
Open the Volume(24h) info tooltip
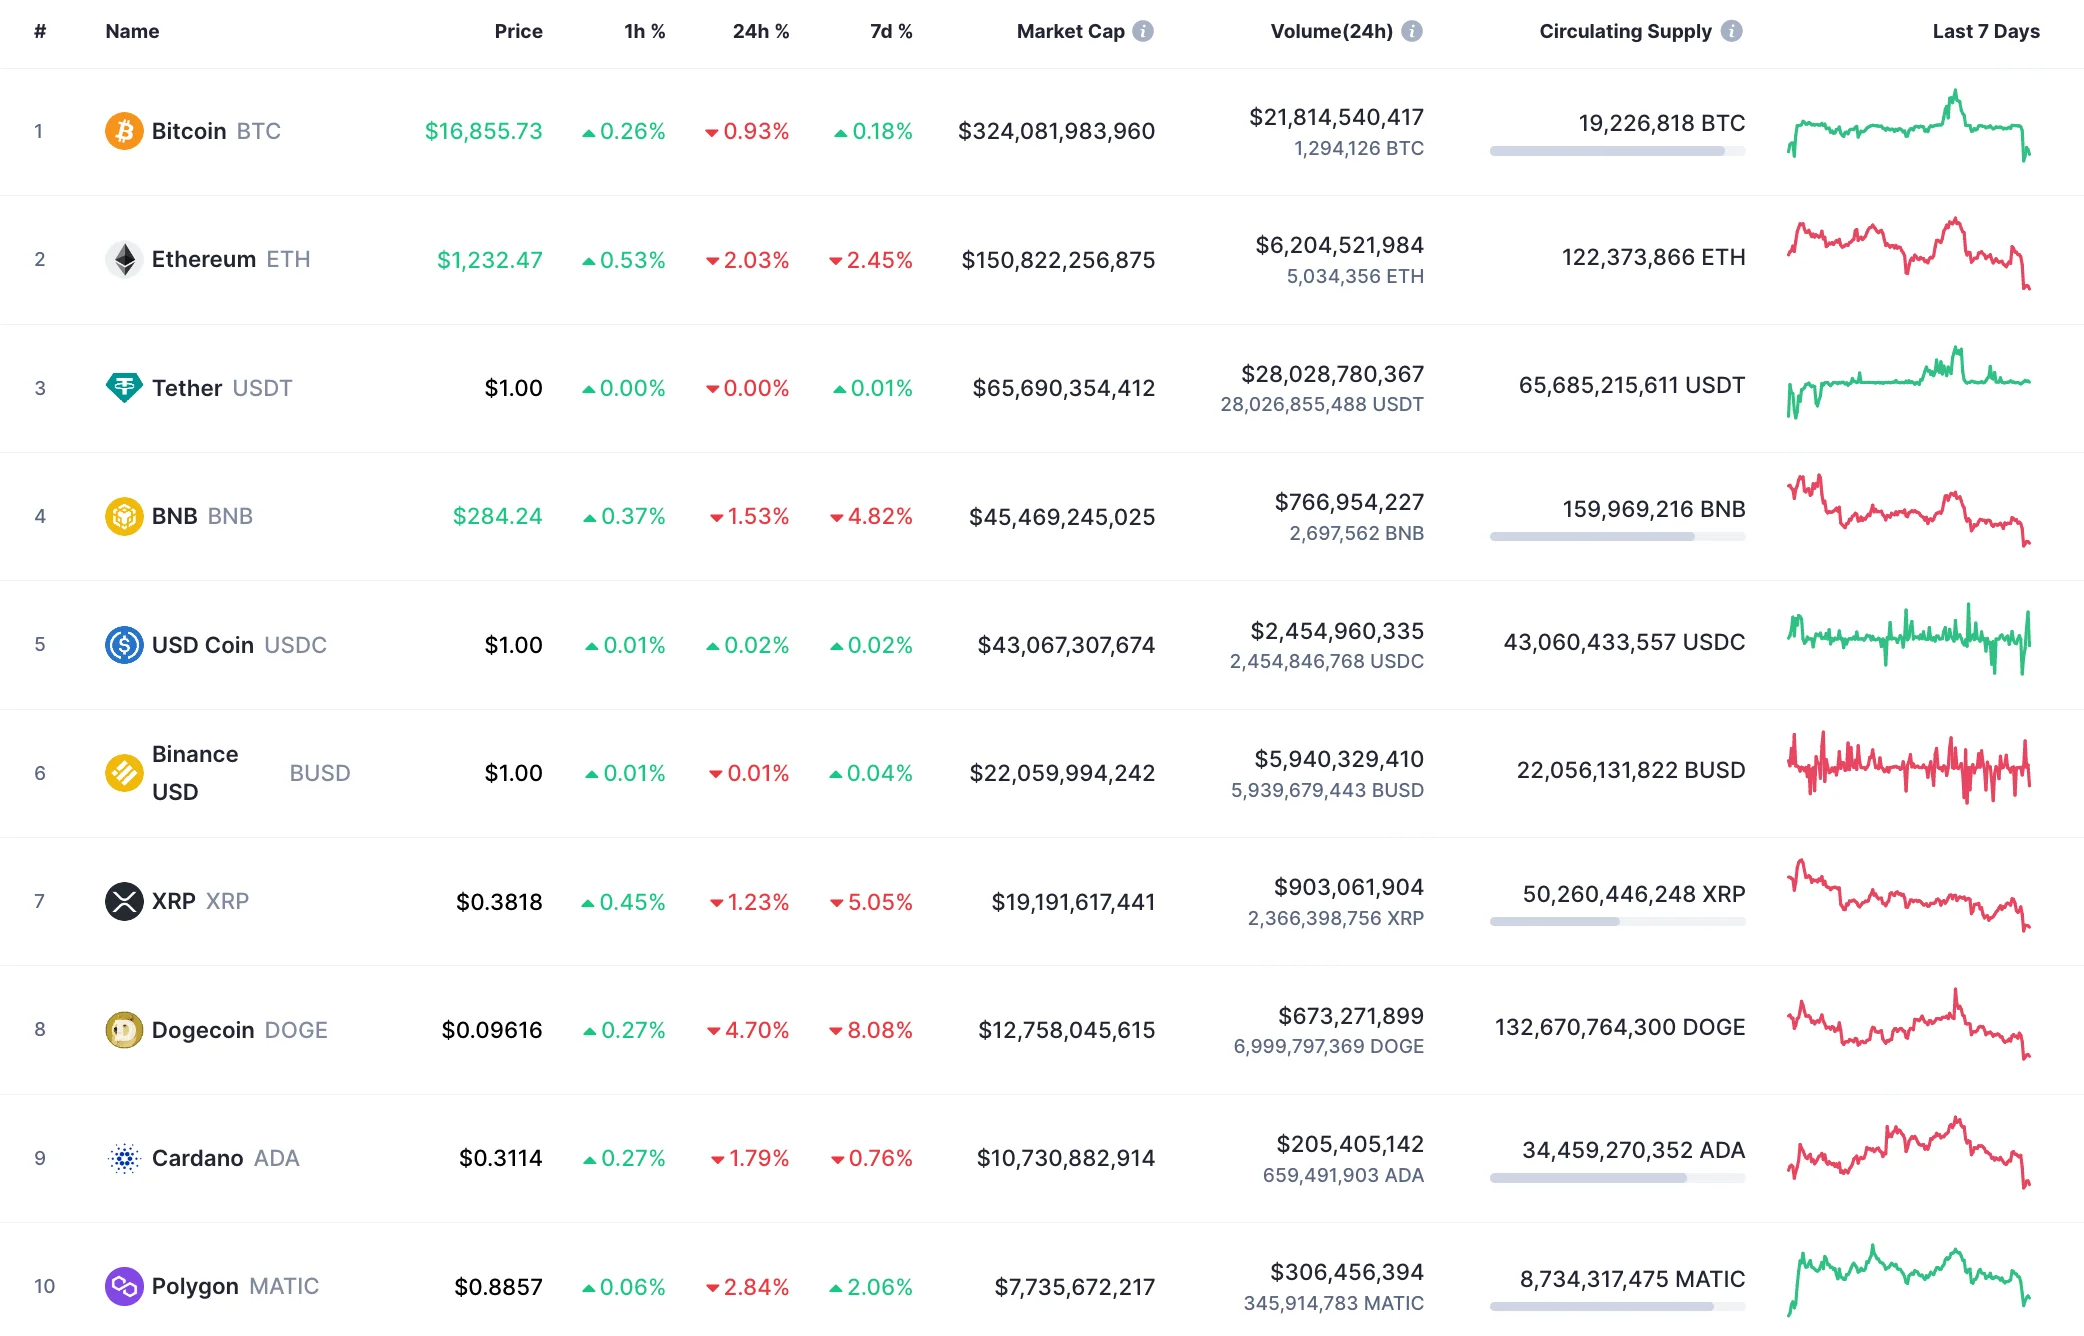[x=1410, y=30]
